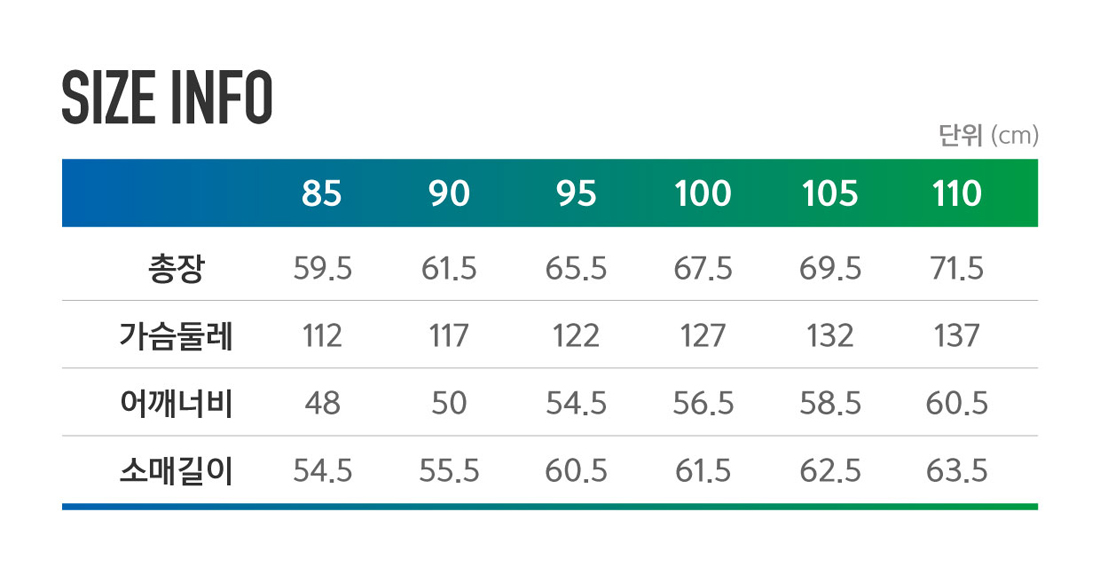1100x583 pixels.
Task: Click the shoulder width value 48
Action: 323,403
